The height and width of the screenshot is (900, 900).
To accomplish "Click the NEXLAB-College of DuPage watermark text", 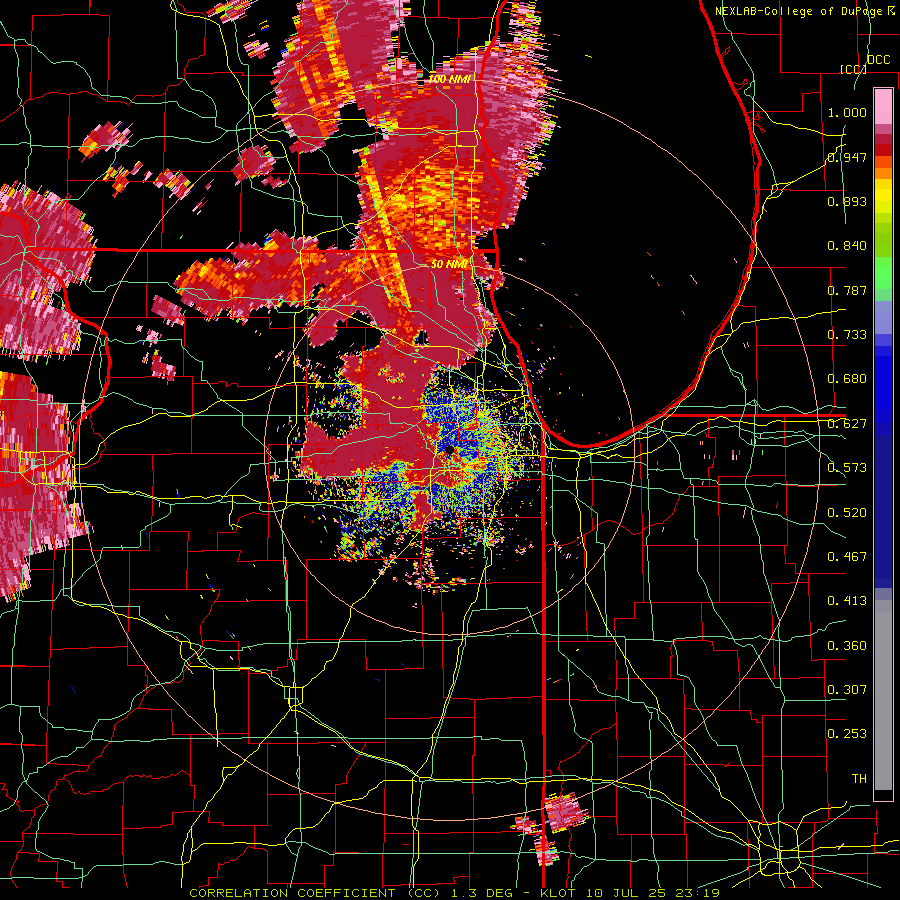I will [804, 11].
